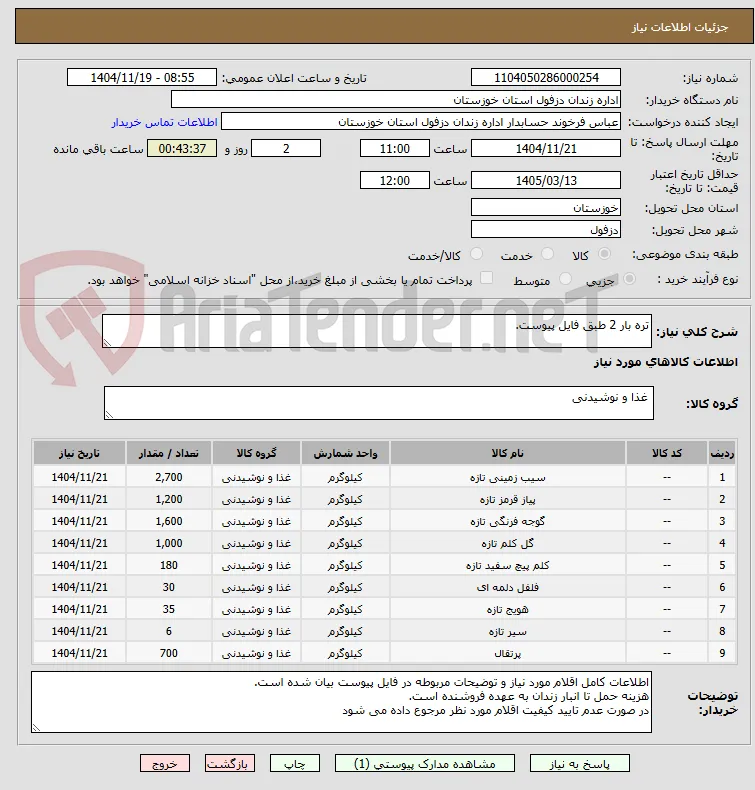Click the تعداد / مقدار column header

click(x=169, y=453)
